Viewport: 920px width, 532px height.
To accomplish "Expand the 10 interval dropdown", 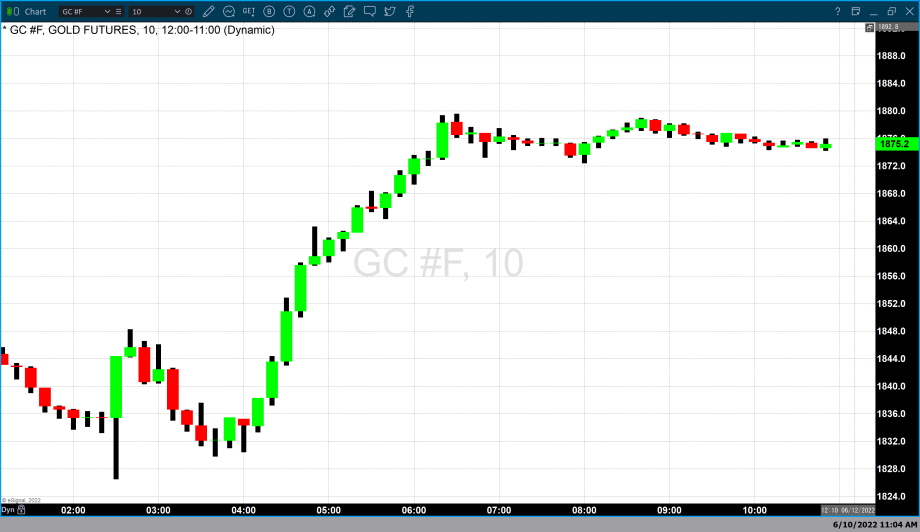I will pyautogui.click(x=178, y=11).
